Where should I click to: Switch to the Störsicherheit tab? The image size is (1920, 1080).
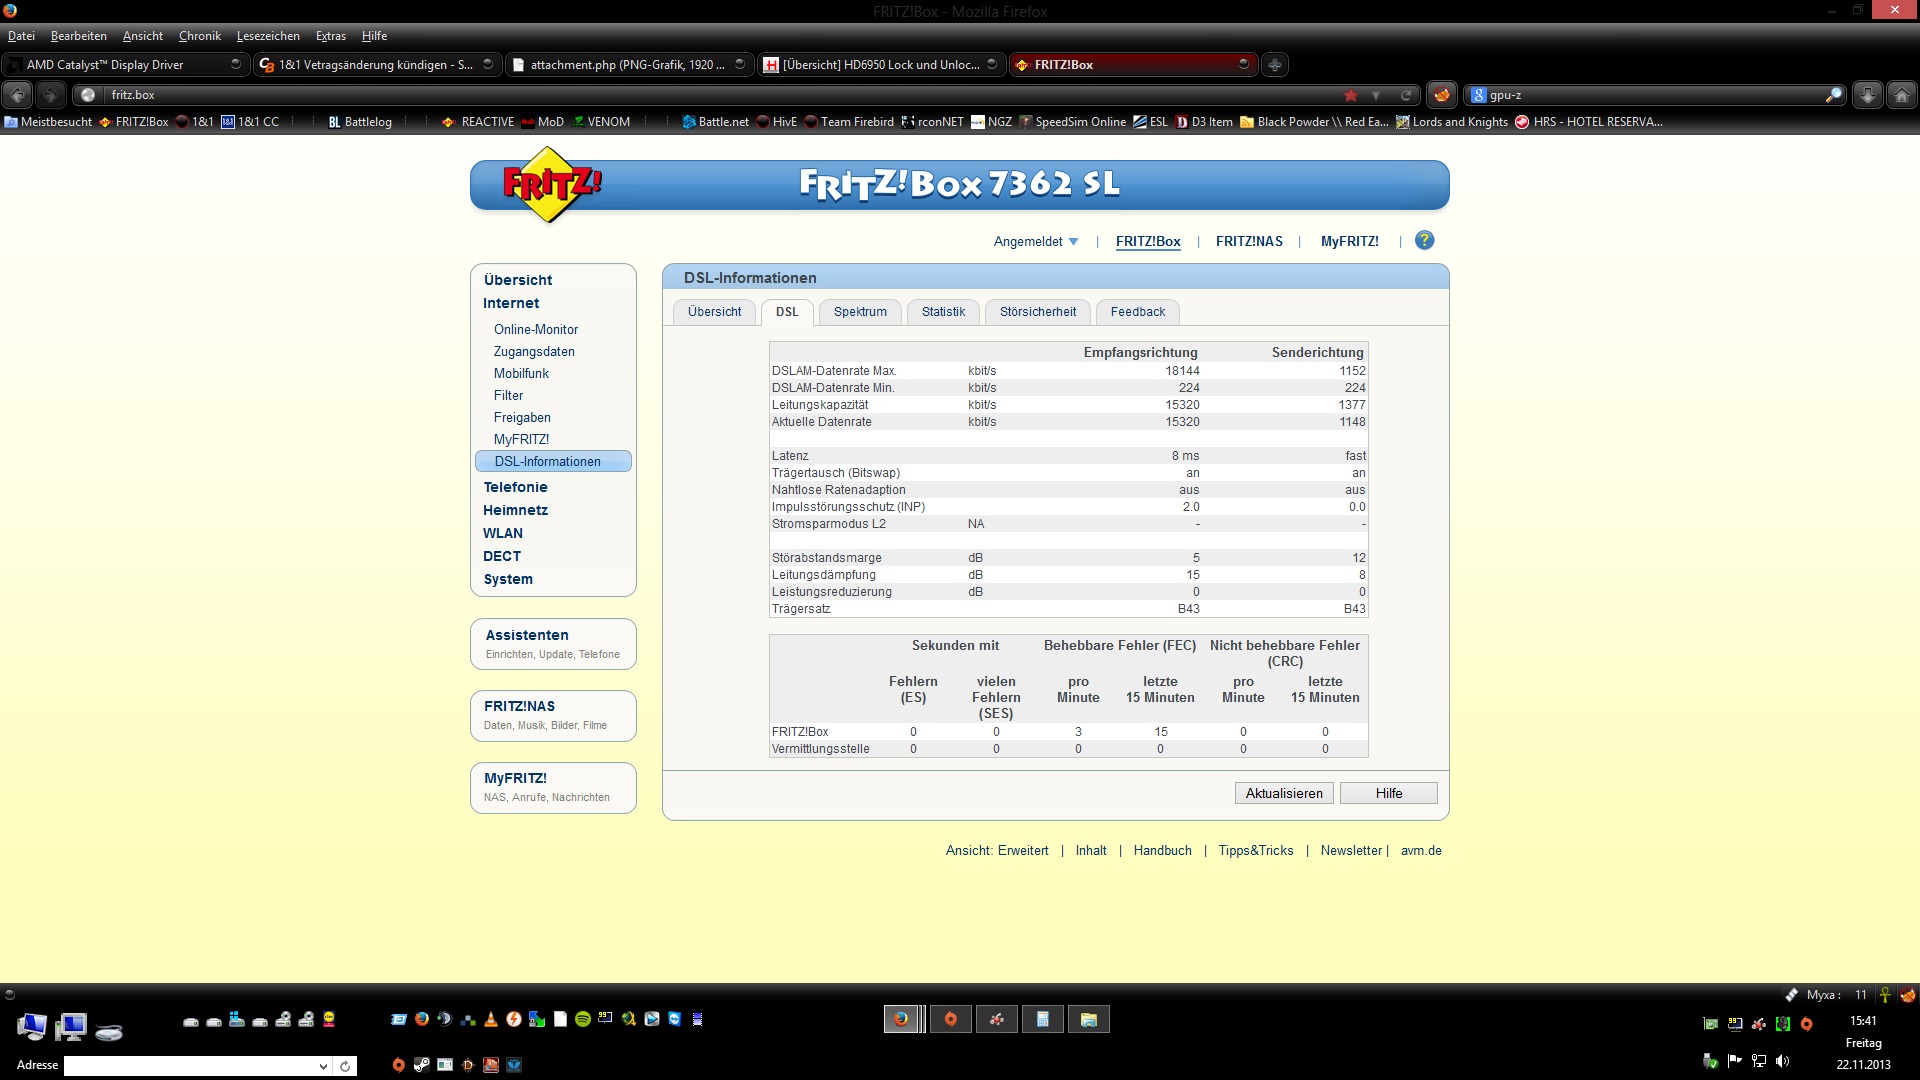(1038, 312)
